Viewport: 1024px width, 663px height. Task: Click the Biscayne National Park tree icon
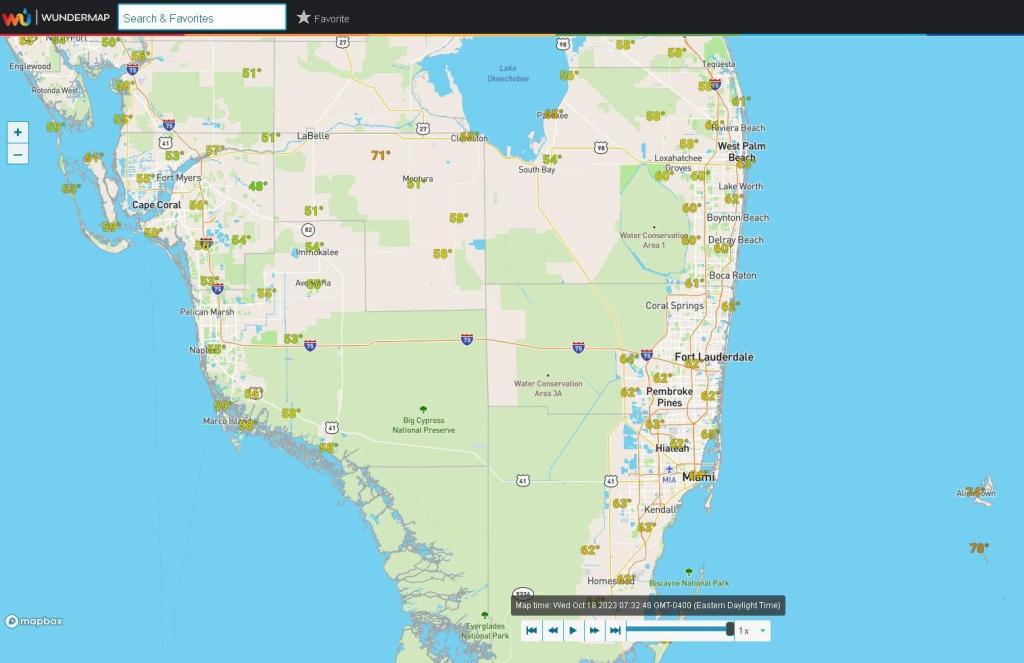[688, 572]
